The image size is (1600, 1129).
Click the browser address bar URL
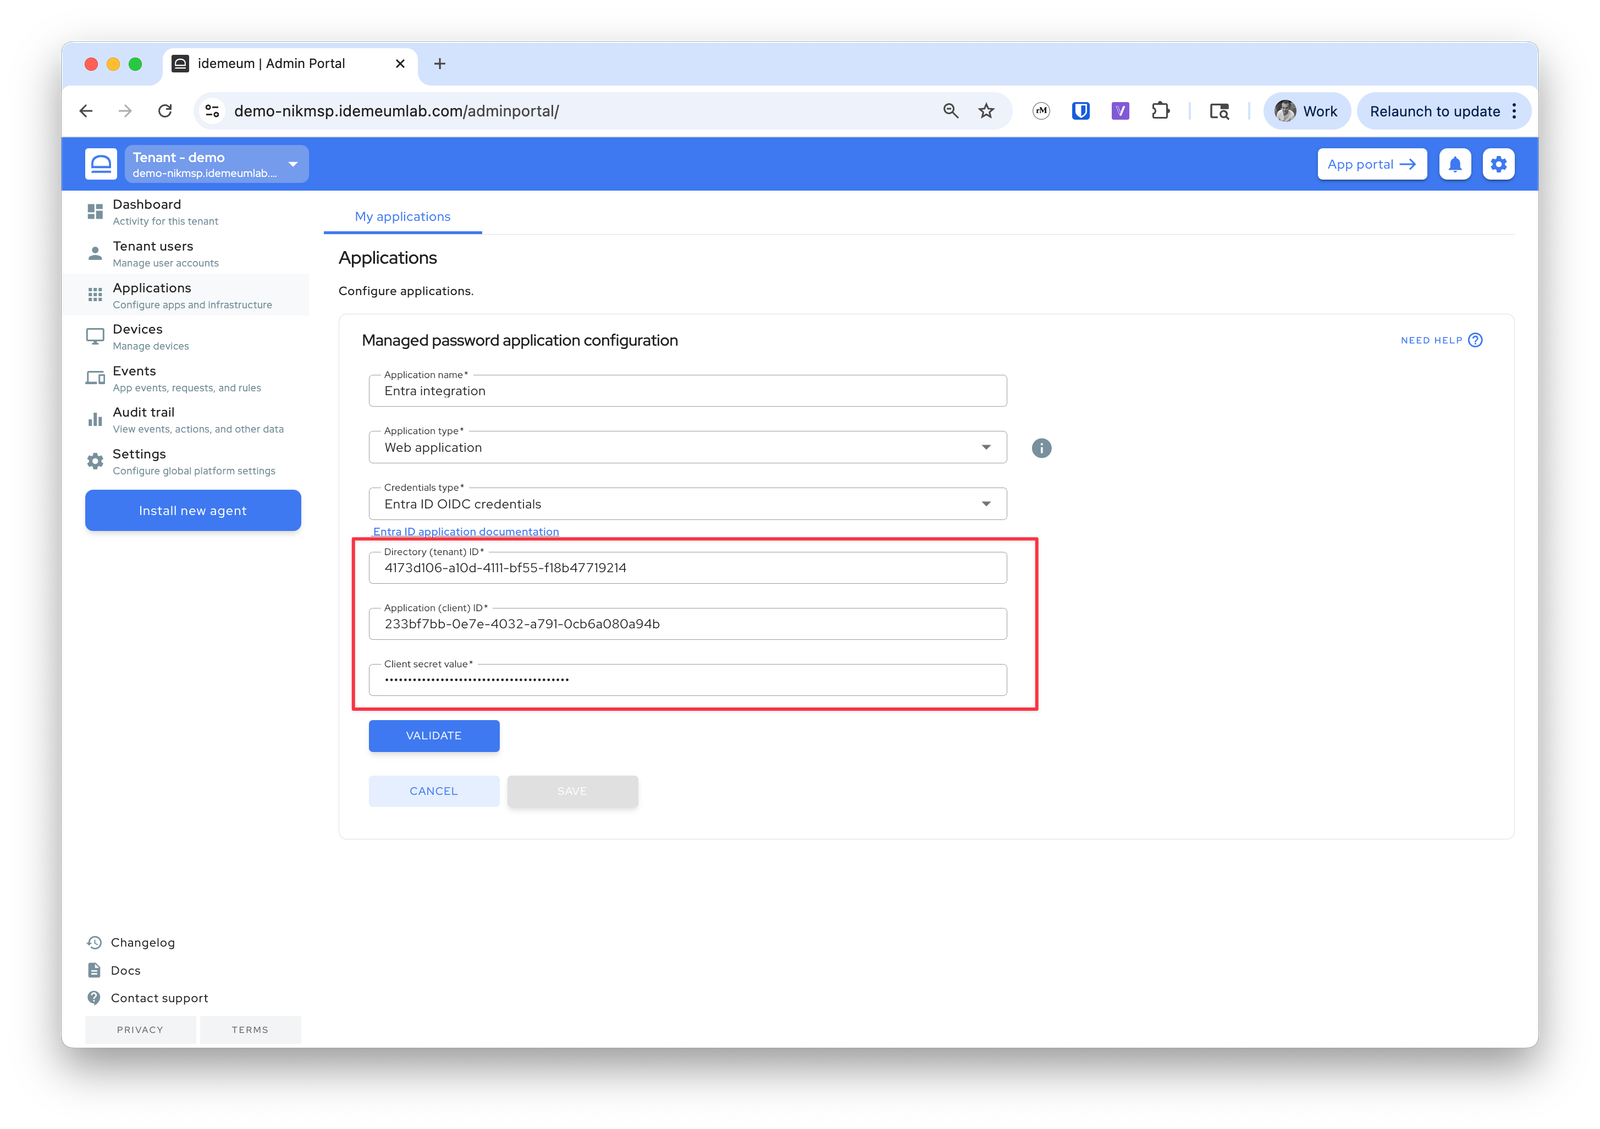pos(397,111)
